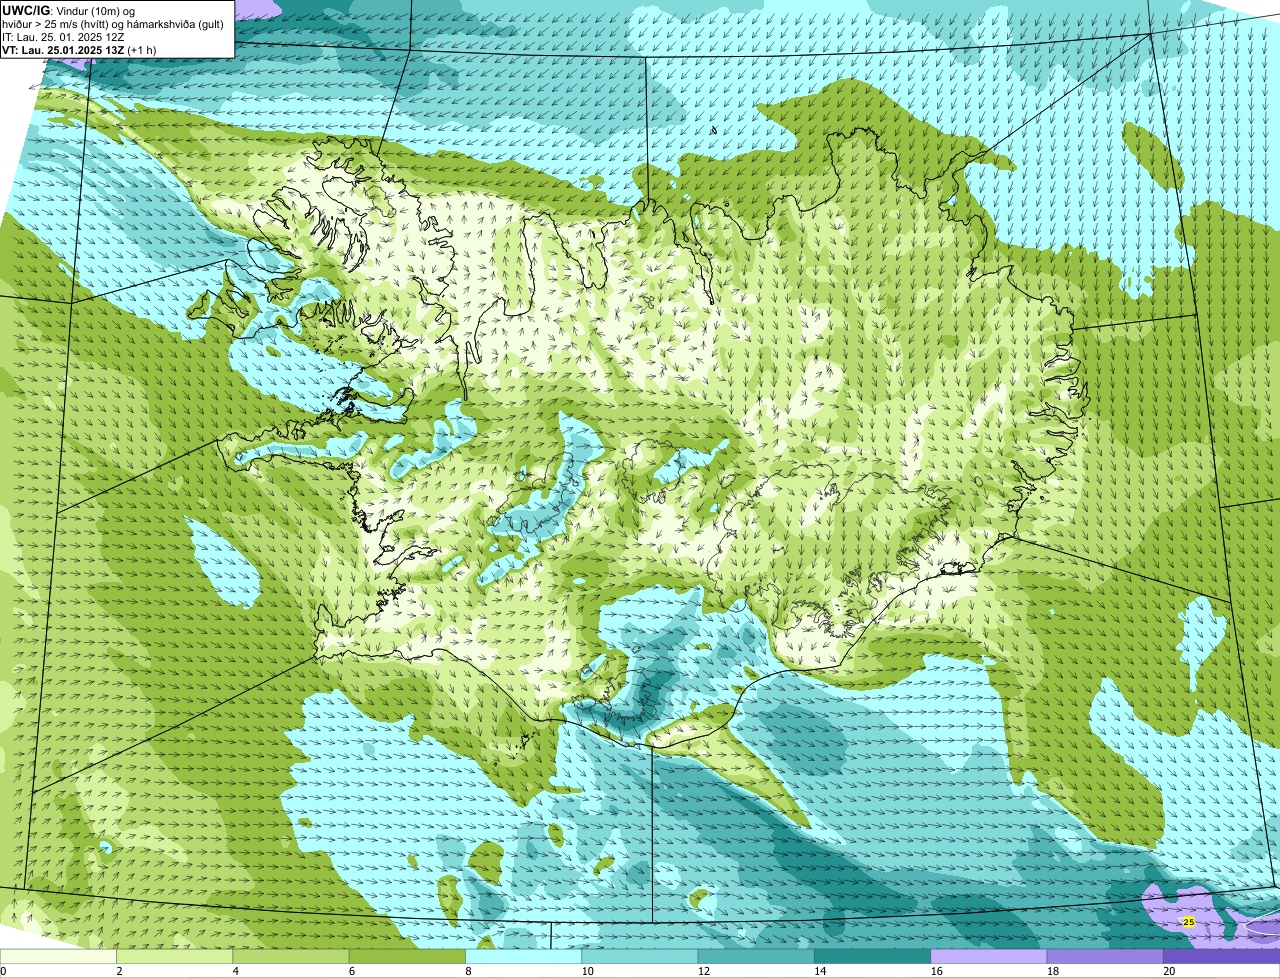Click the legend scale label '18'
This screenshot has width=1280, height=978.
click(1052, 971)
